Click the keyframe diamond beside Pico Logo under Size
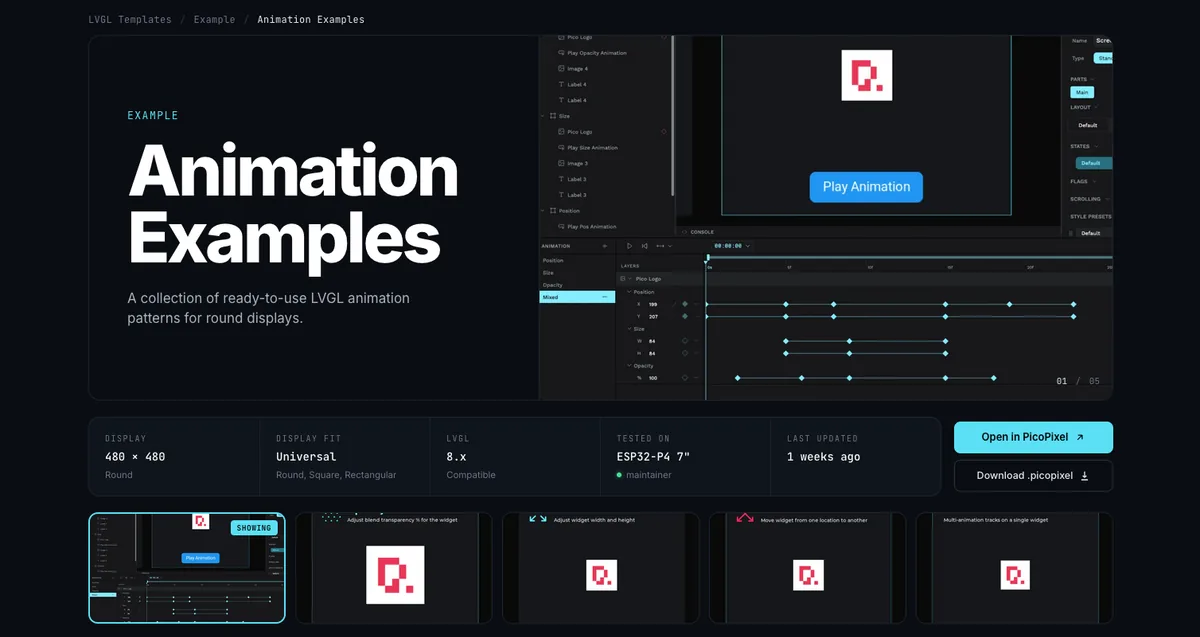 pyautogui.click(x=663, y=131)
